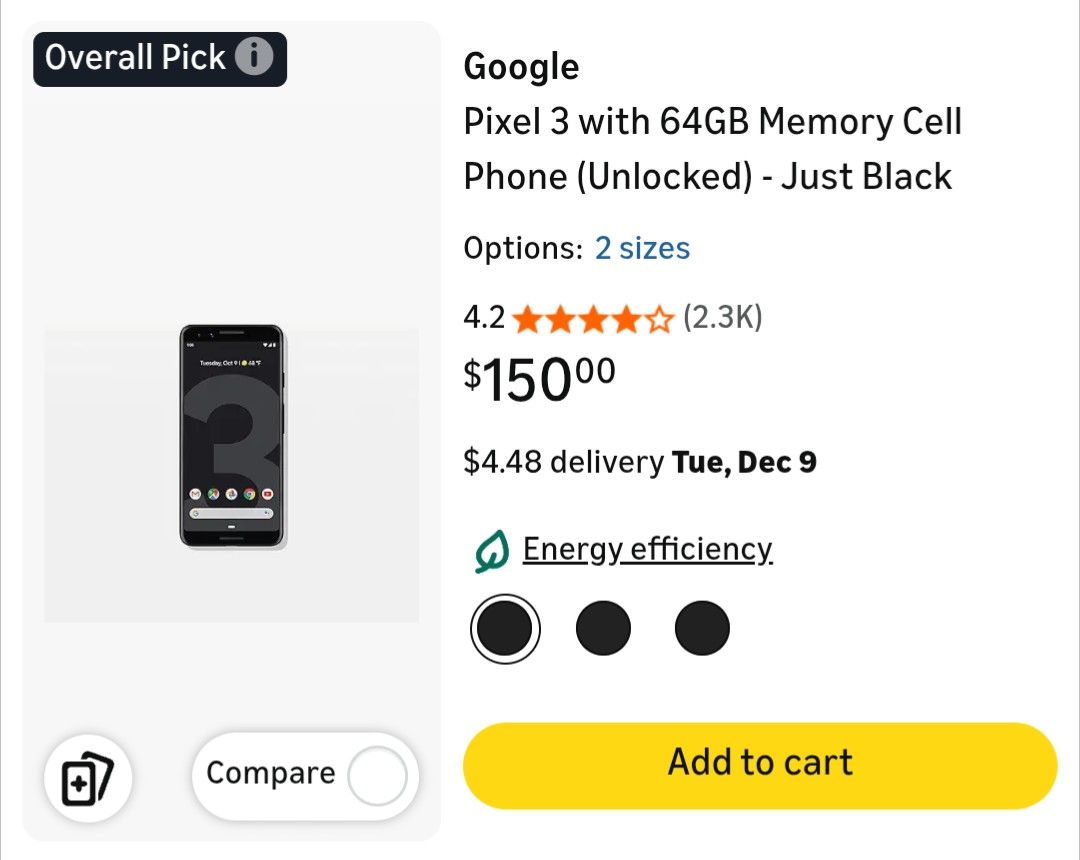This screenshot has height=860, width=1080.
Task: Click the fifth empty star in the rating
Action: (x=661, y=318)
